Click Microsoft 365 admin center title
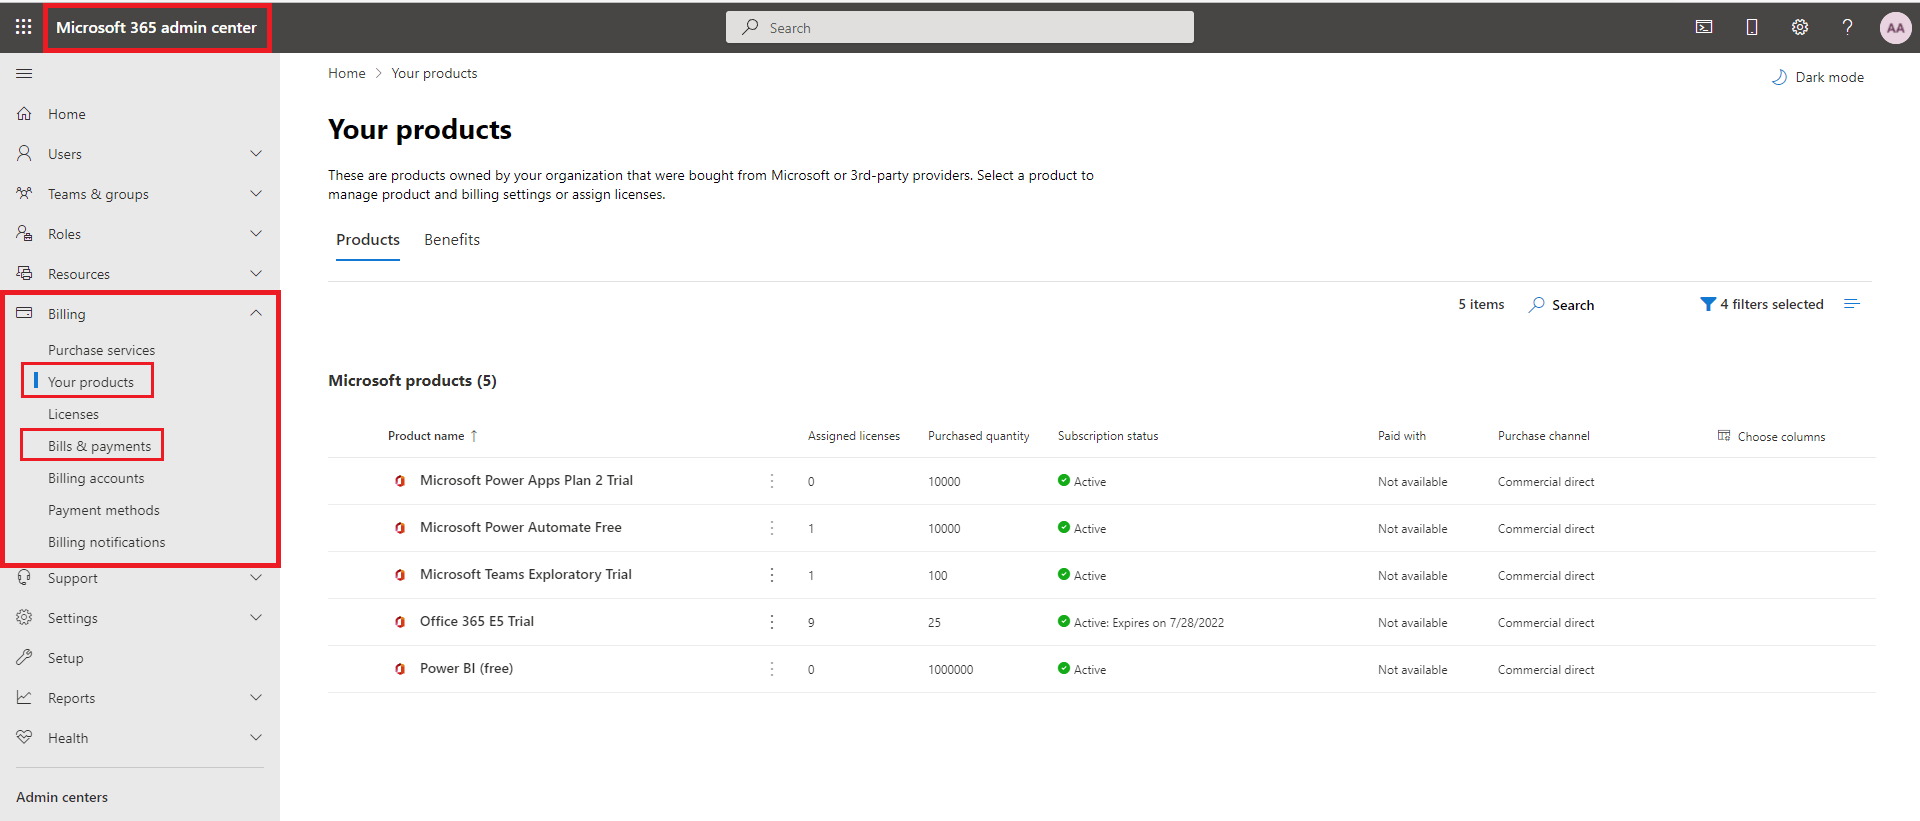The image size is (1920, 821). click(156, 27)
